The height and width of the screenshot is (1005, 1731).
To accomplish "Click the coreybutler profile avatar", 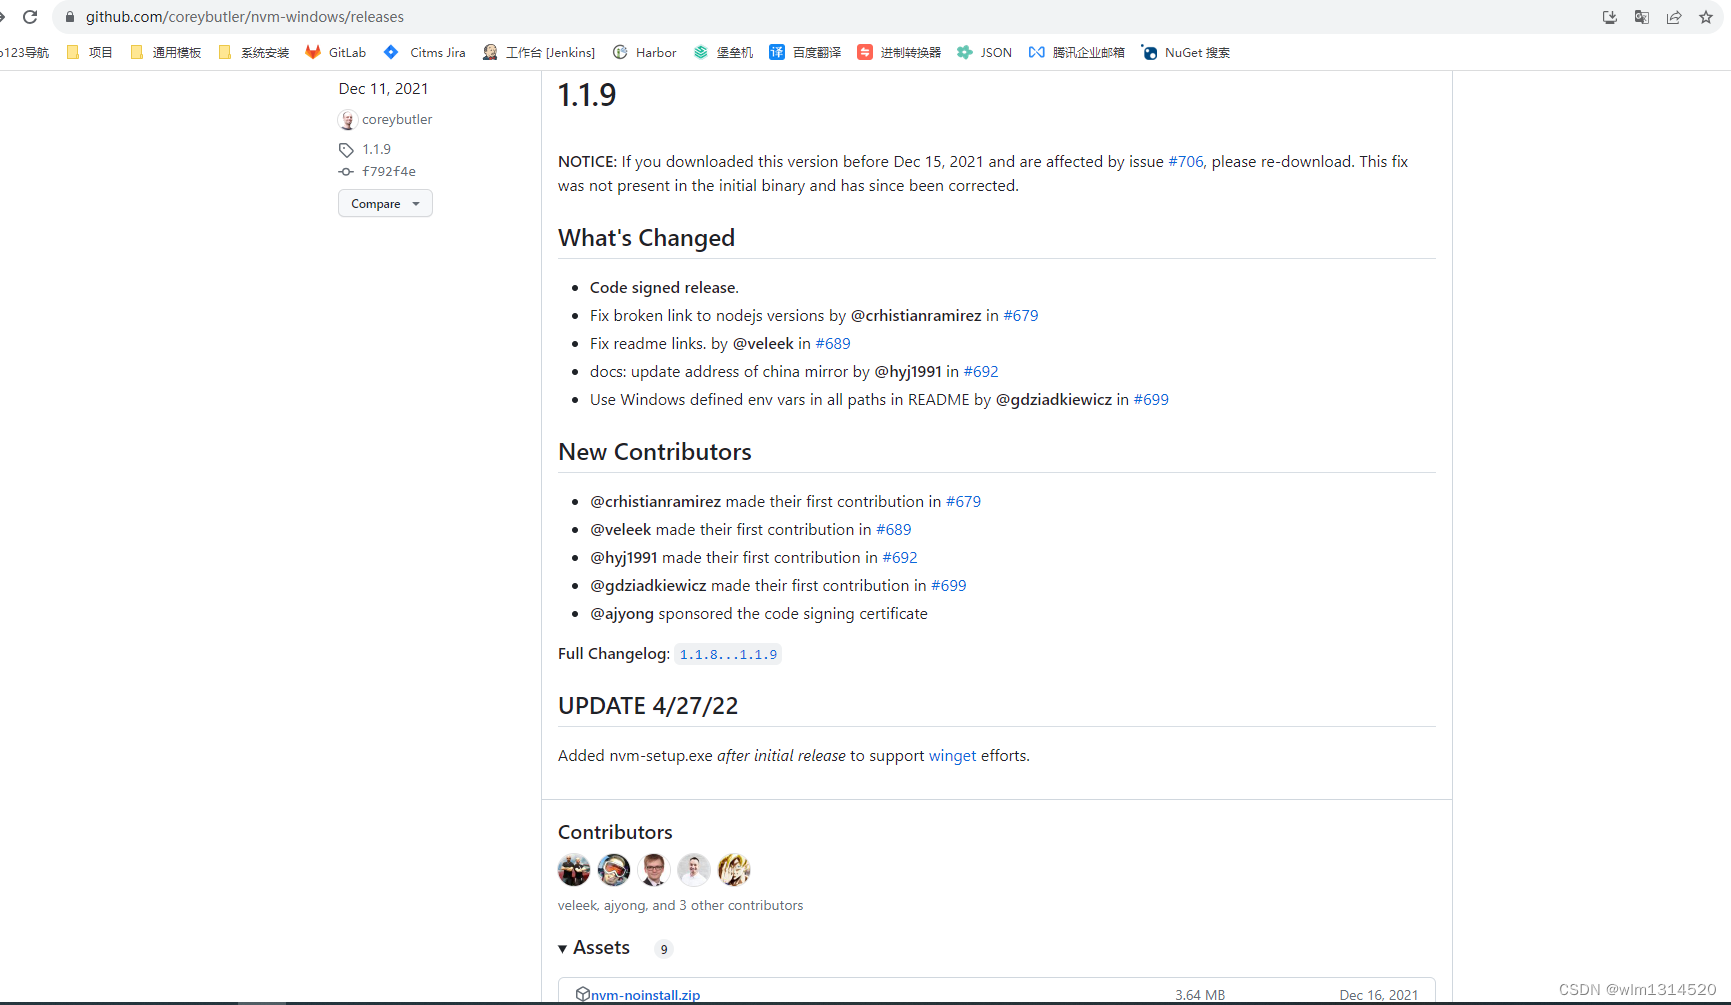I will pyautogui.click(x=347, y=119).
